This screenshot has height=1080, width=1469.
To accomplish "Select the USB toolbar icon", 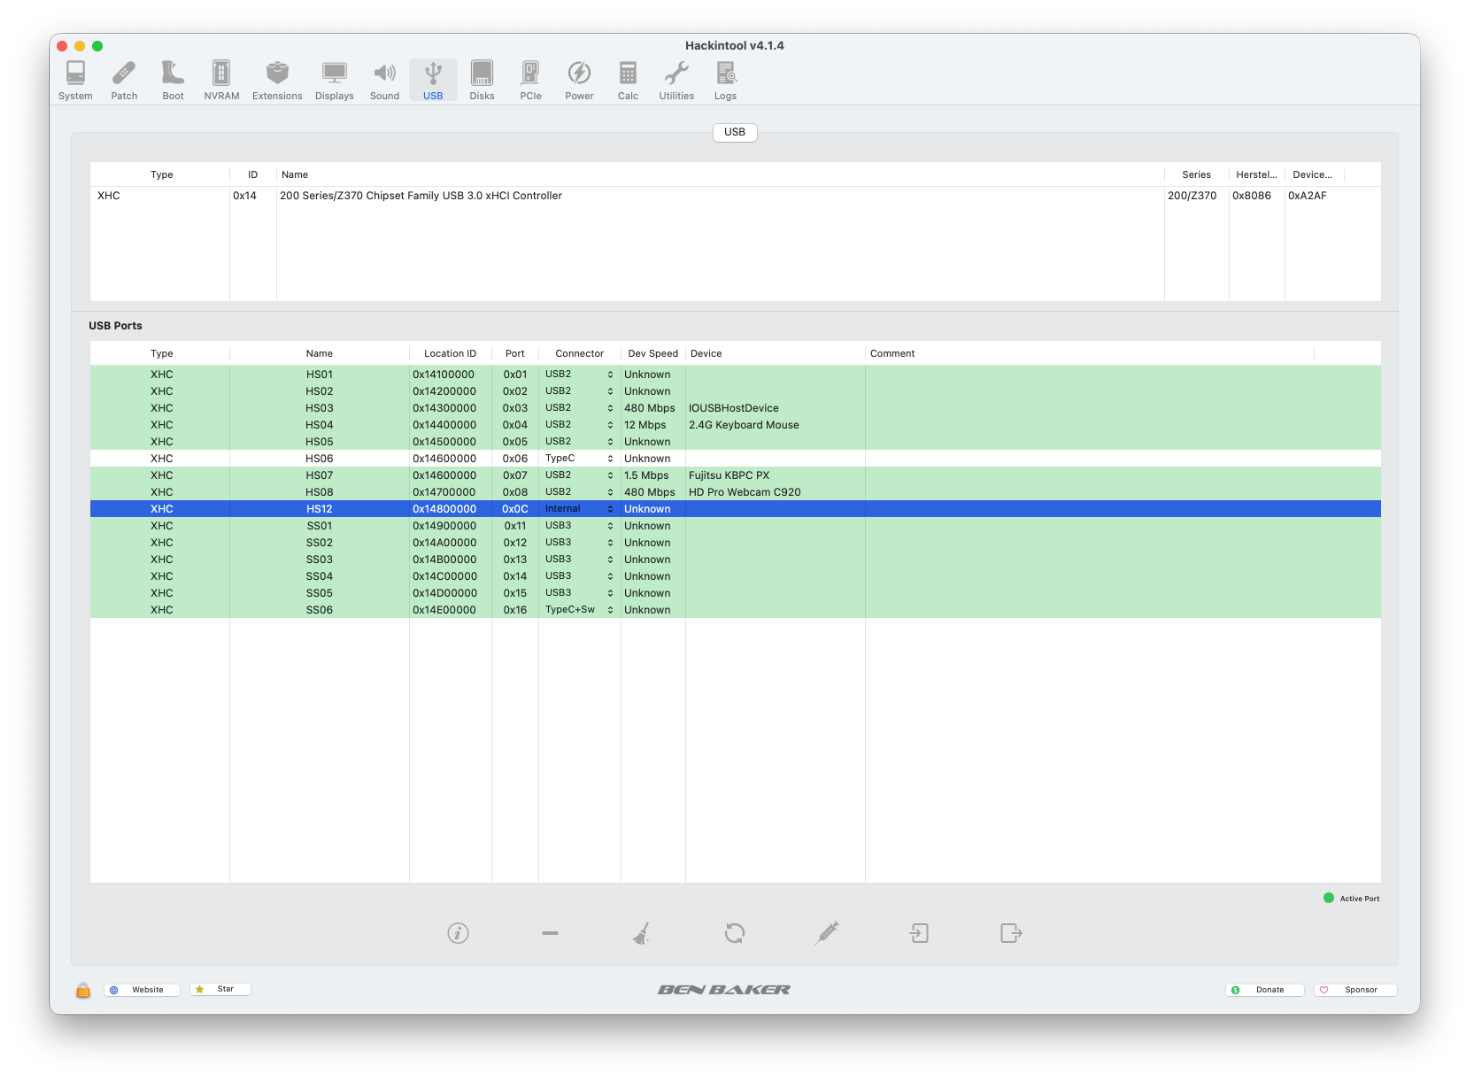I will (433, 80).
